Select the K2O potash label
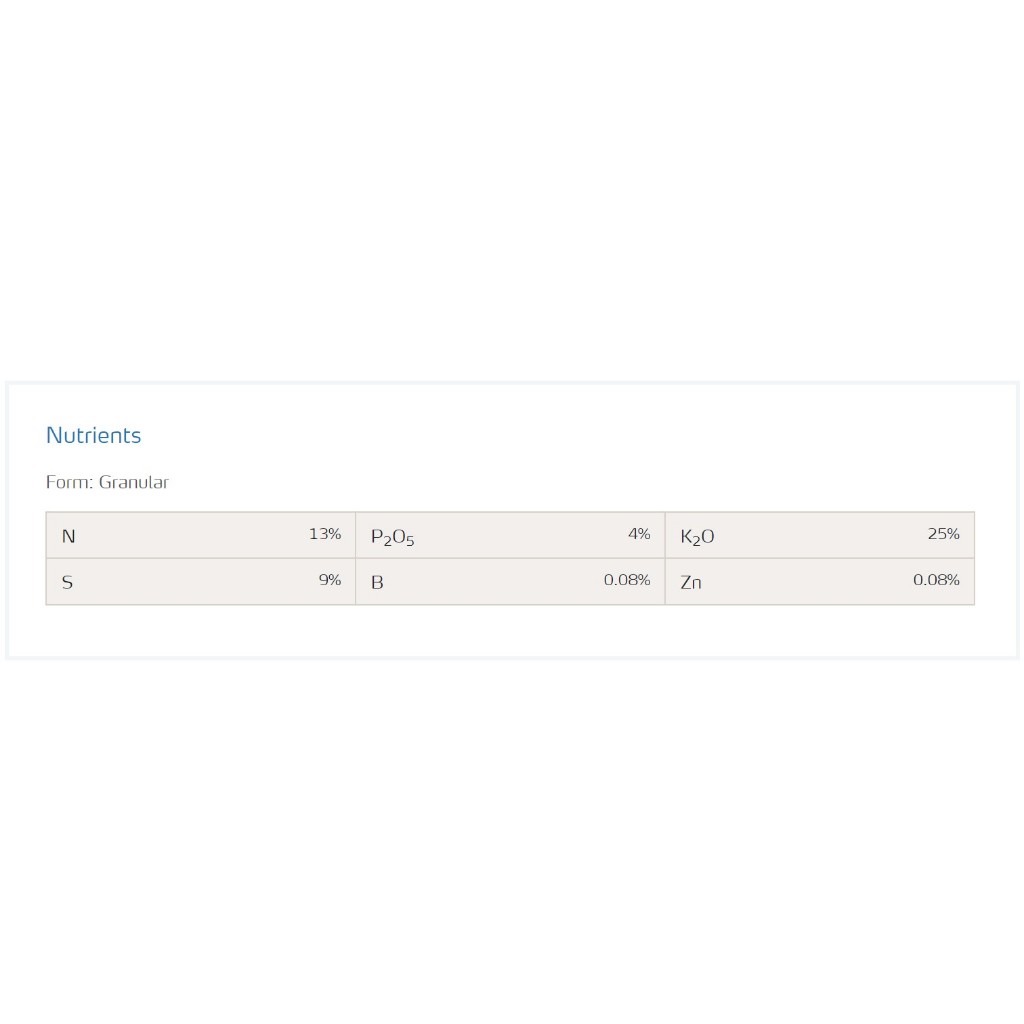Image resolution: width=1024 pixels, height=1024 pixels. pos(697,537)
